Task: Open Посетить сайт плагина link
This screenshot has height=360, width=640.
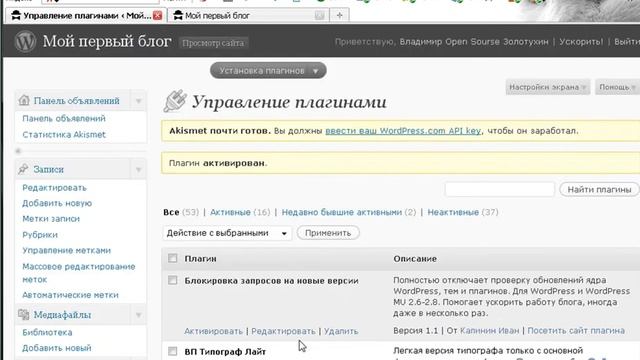Action: click(576, 331)
